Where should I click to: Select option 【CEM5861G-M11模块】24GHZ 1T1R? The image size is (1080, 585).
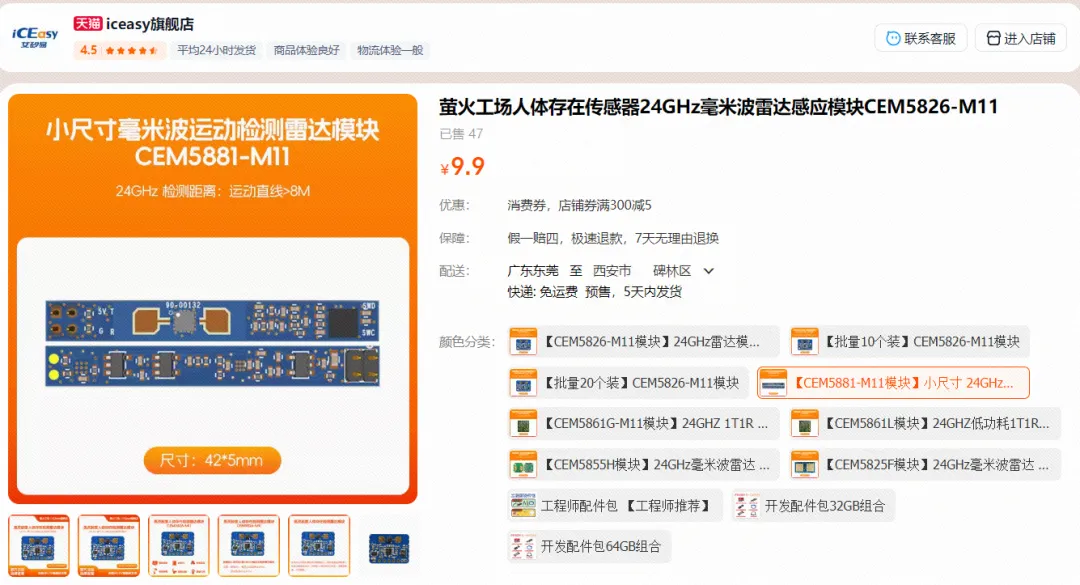coord(643,424)
